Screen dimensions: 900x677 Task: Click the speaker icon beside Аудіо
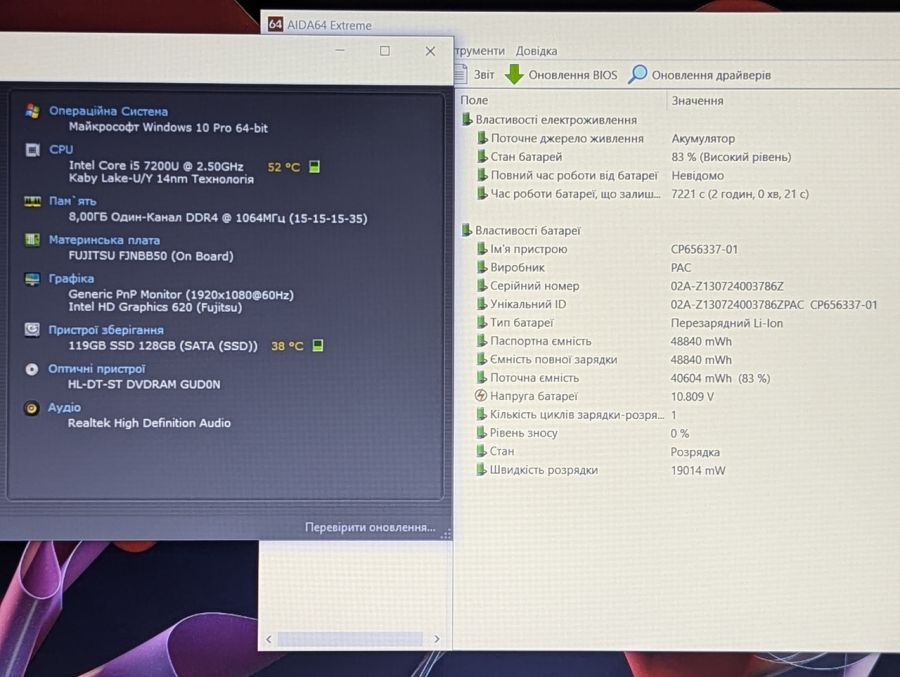click(x=32, y=408)
